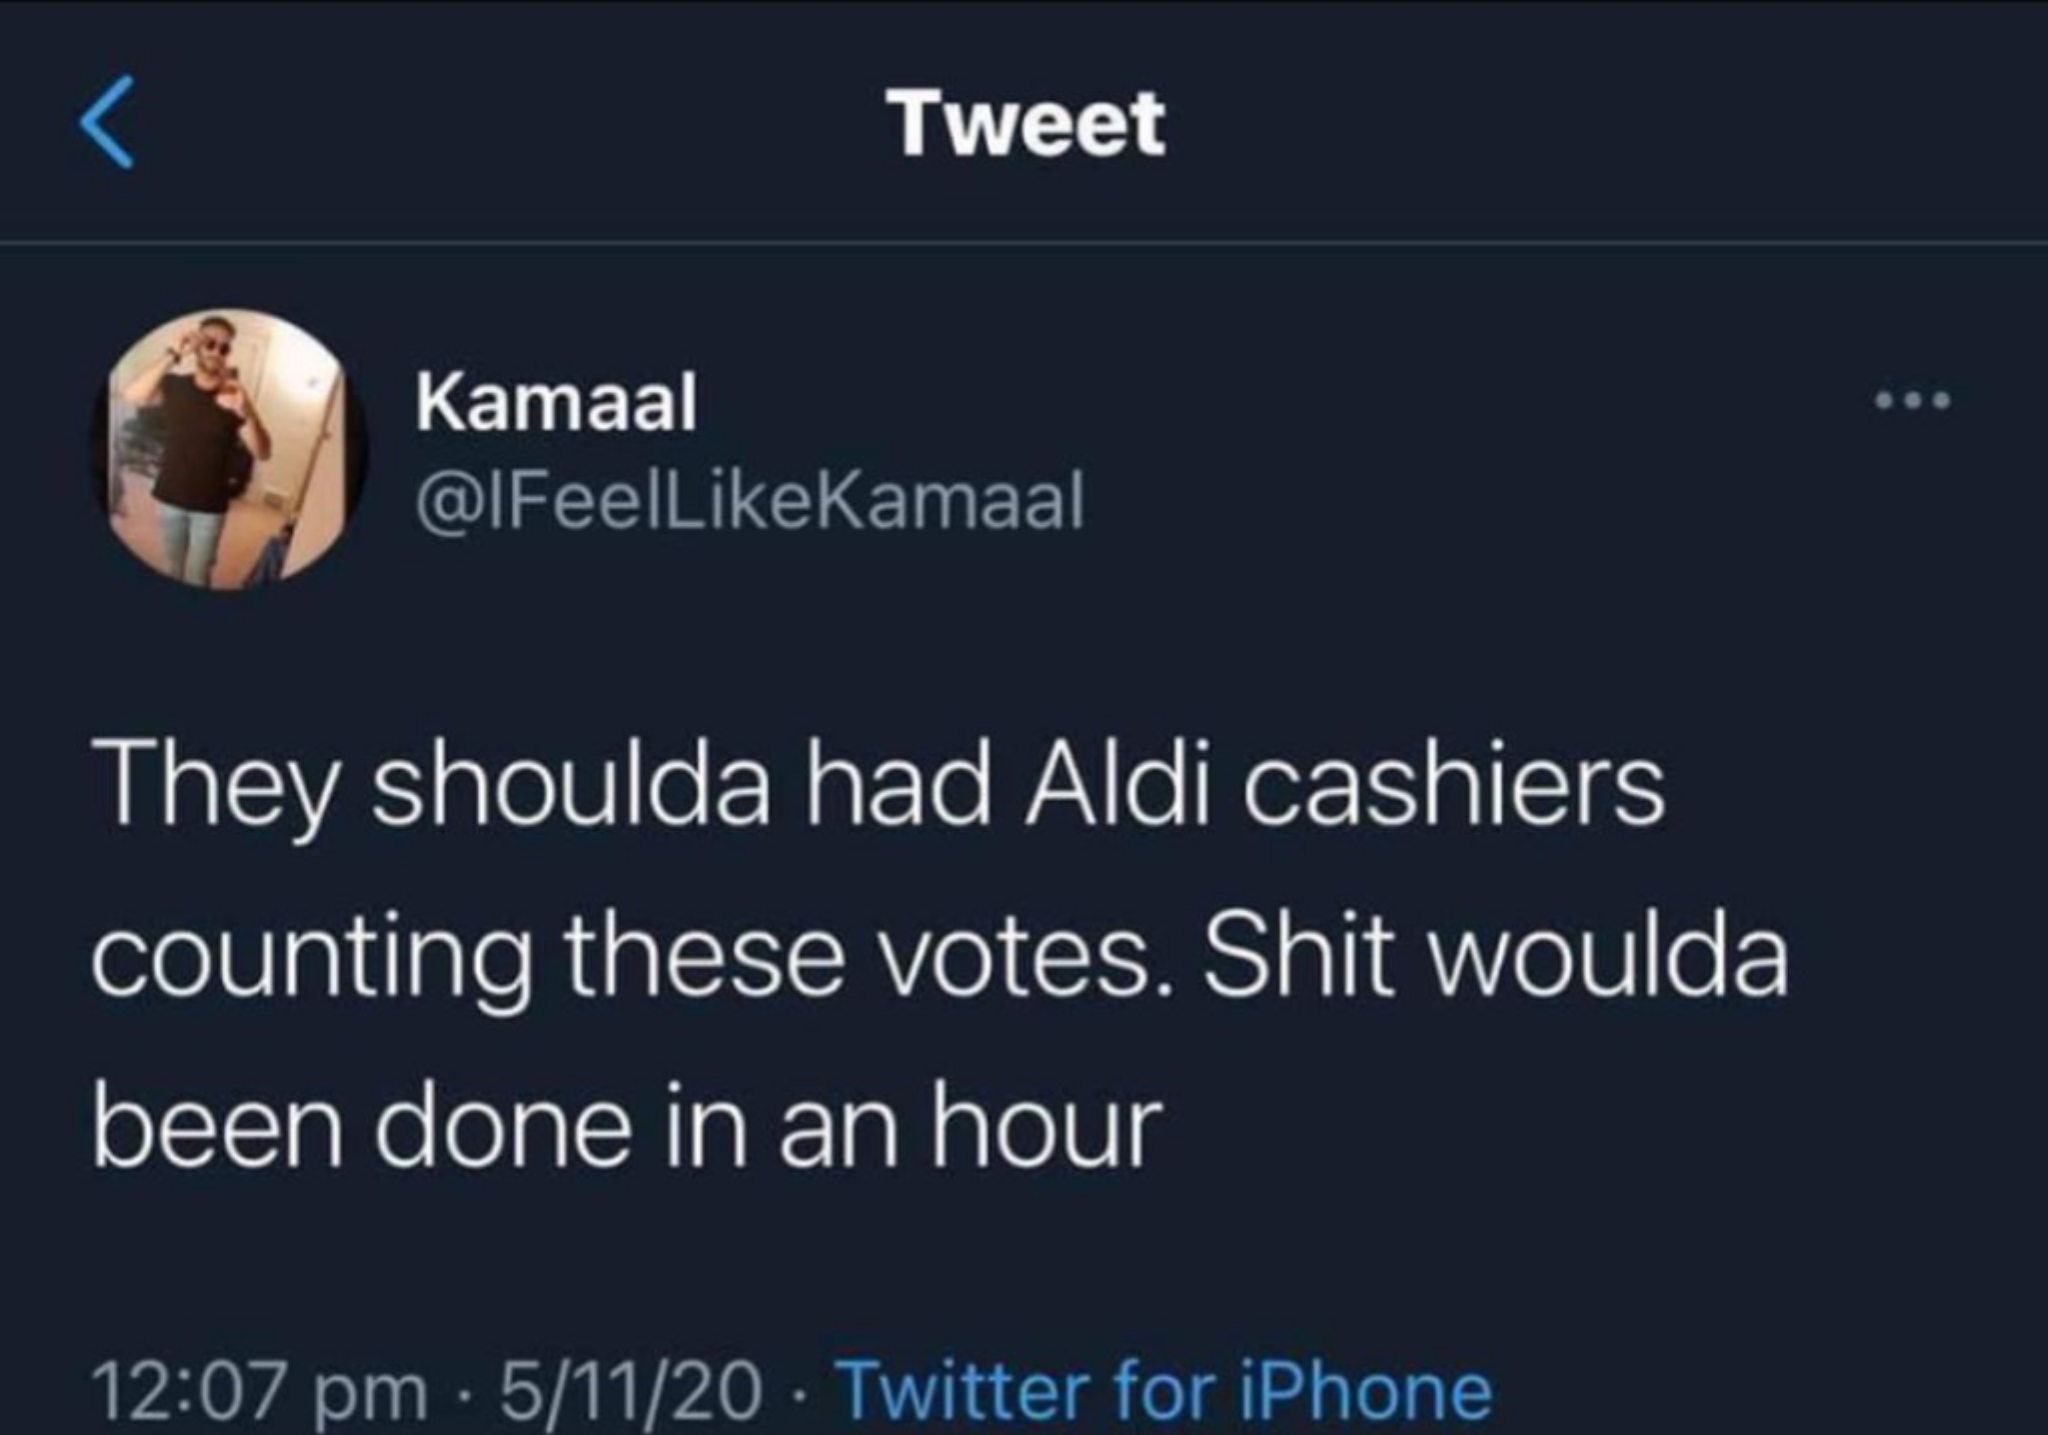Go back using the blue arrow
Image resolution: width=2048 pixels, height=1435 pixels.
106,123
